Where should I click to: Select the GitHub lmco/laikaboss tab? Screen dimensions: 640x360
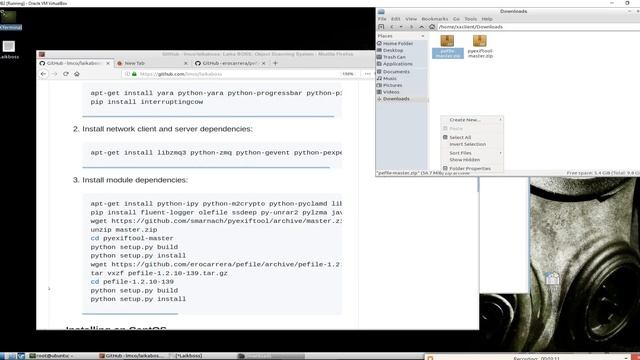[x=75, y=63]
